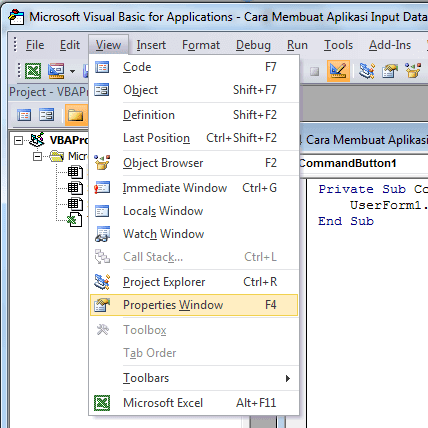Screen dimensions: 428x428
Task: Select third worksheet icon in tree
Action: [x=75, y=204]
